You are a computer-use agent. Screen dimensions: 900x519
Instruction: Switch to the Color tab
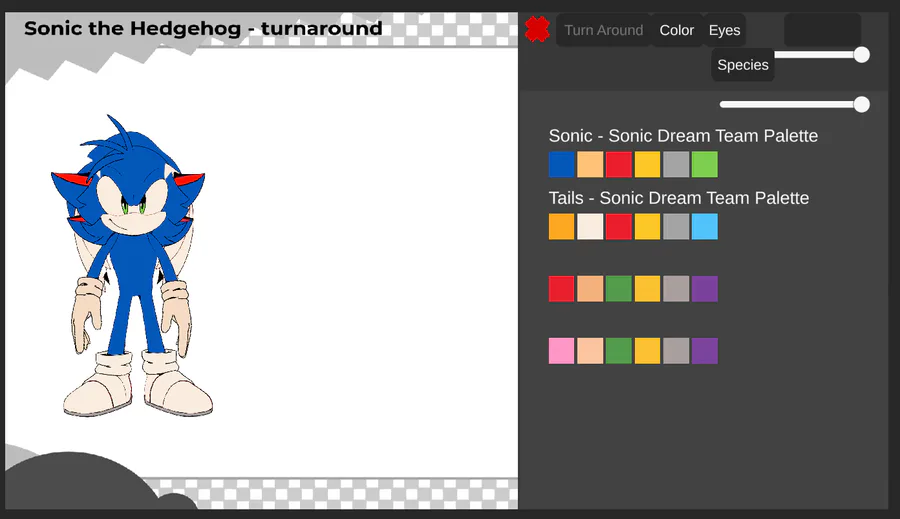coord(677,30)
